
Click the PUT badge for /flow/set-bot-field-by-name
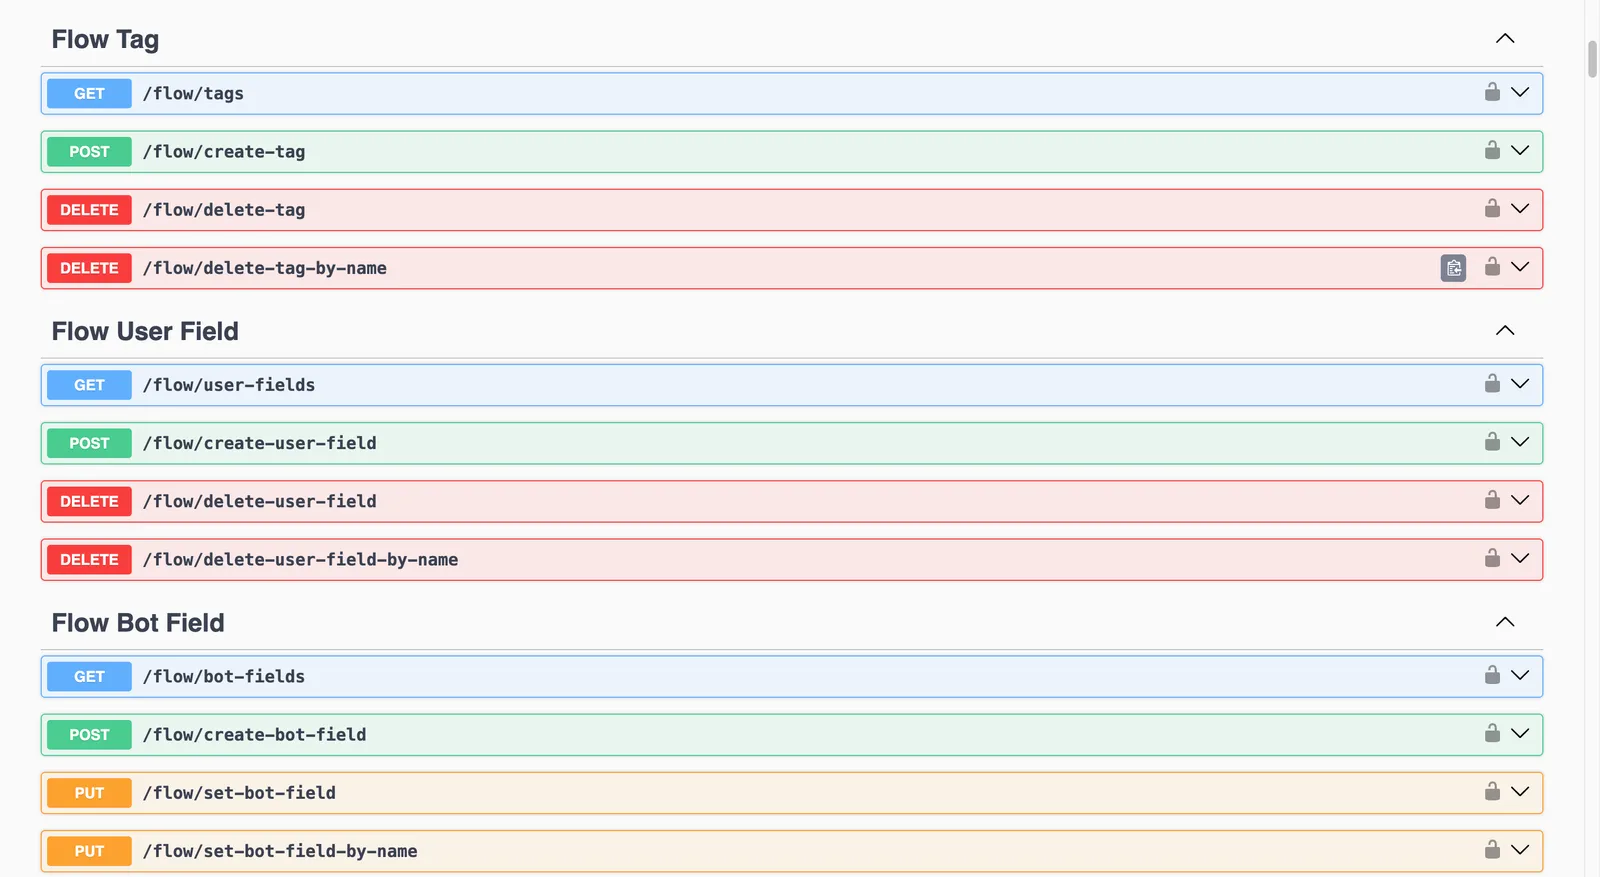89,851
